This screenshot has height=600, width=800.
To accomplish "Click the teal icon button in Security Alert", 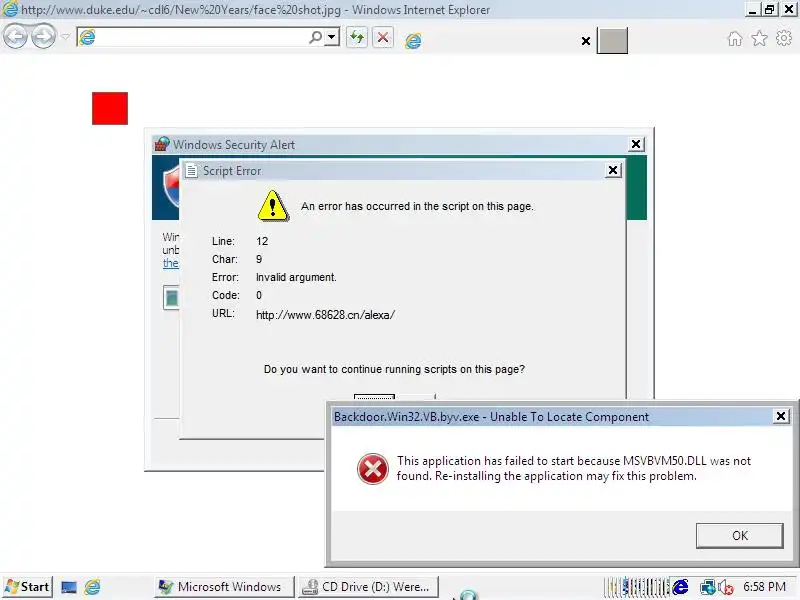I will tap(171, 298).
